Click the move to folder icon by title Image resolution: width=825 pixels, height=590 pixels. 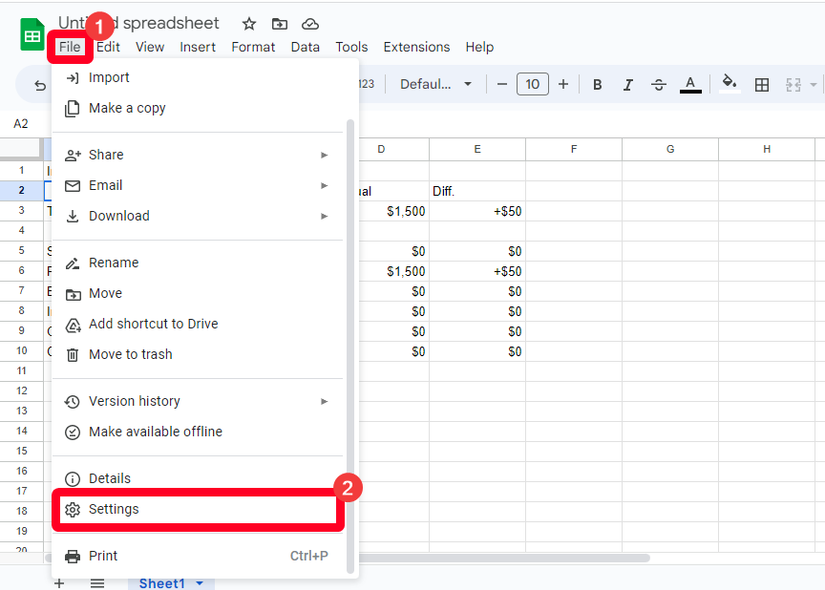[x=279, y=24]
